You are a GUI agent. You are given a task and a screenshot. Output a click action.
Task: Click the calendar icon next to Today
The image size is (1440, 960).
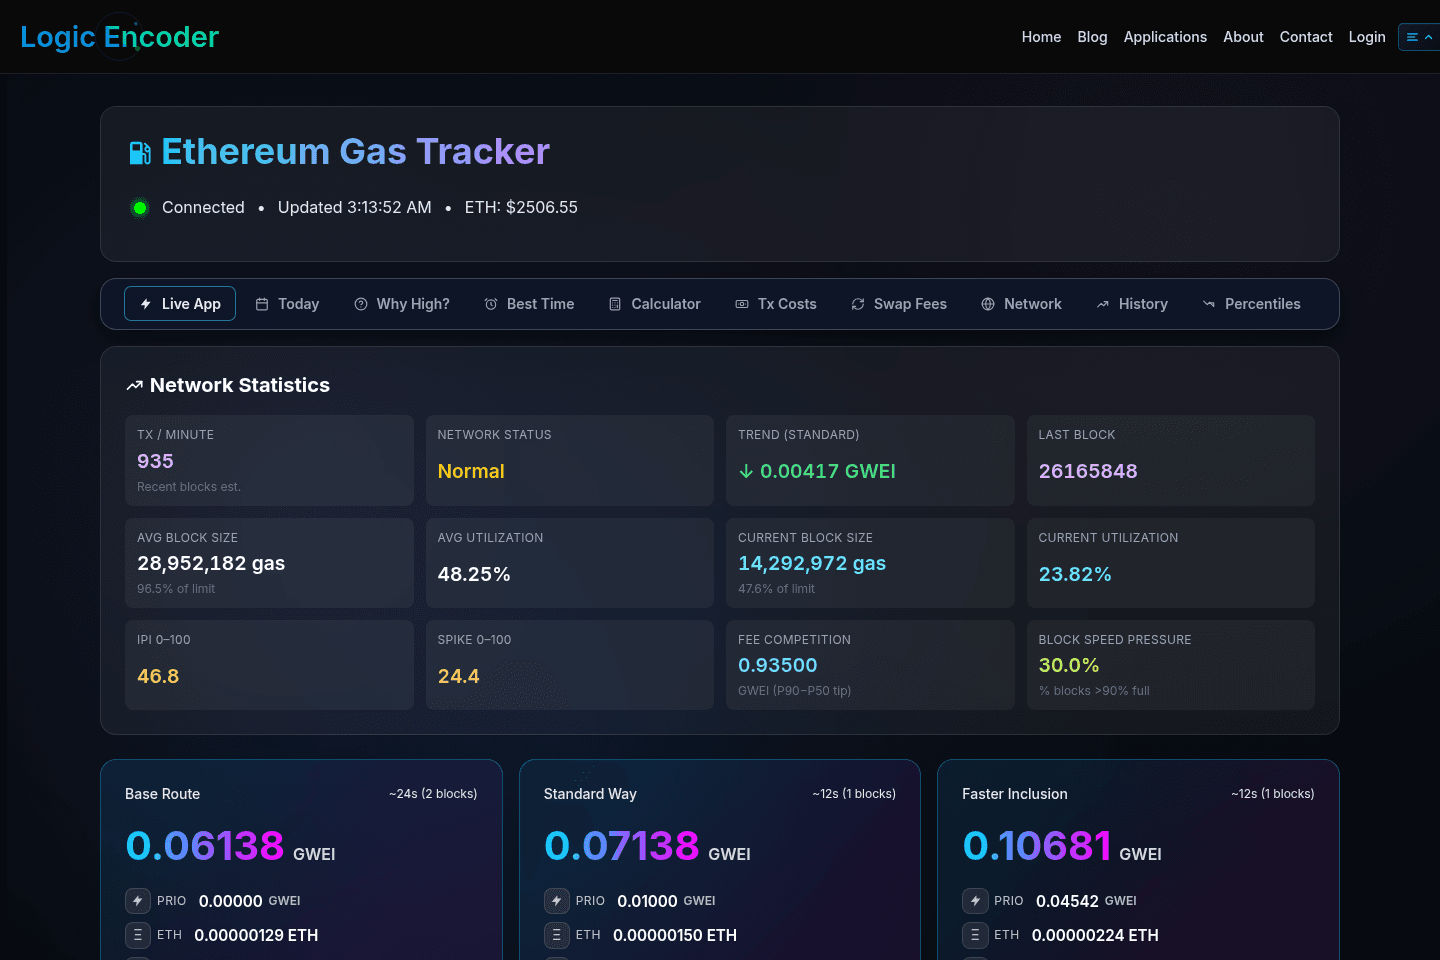pyautogui.click(x=262, y=304)
